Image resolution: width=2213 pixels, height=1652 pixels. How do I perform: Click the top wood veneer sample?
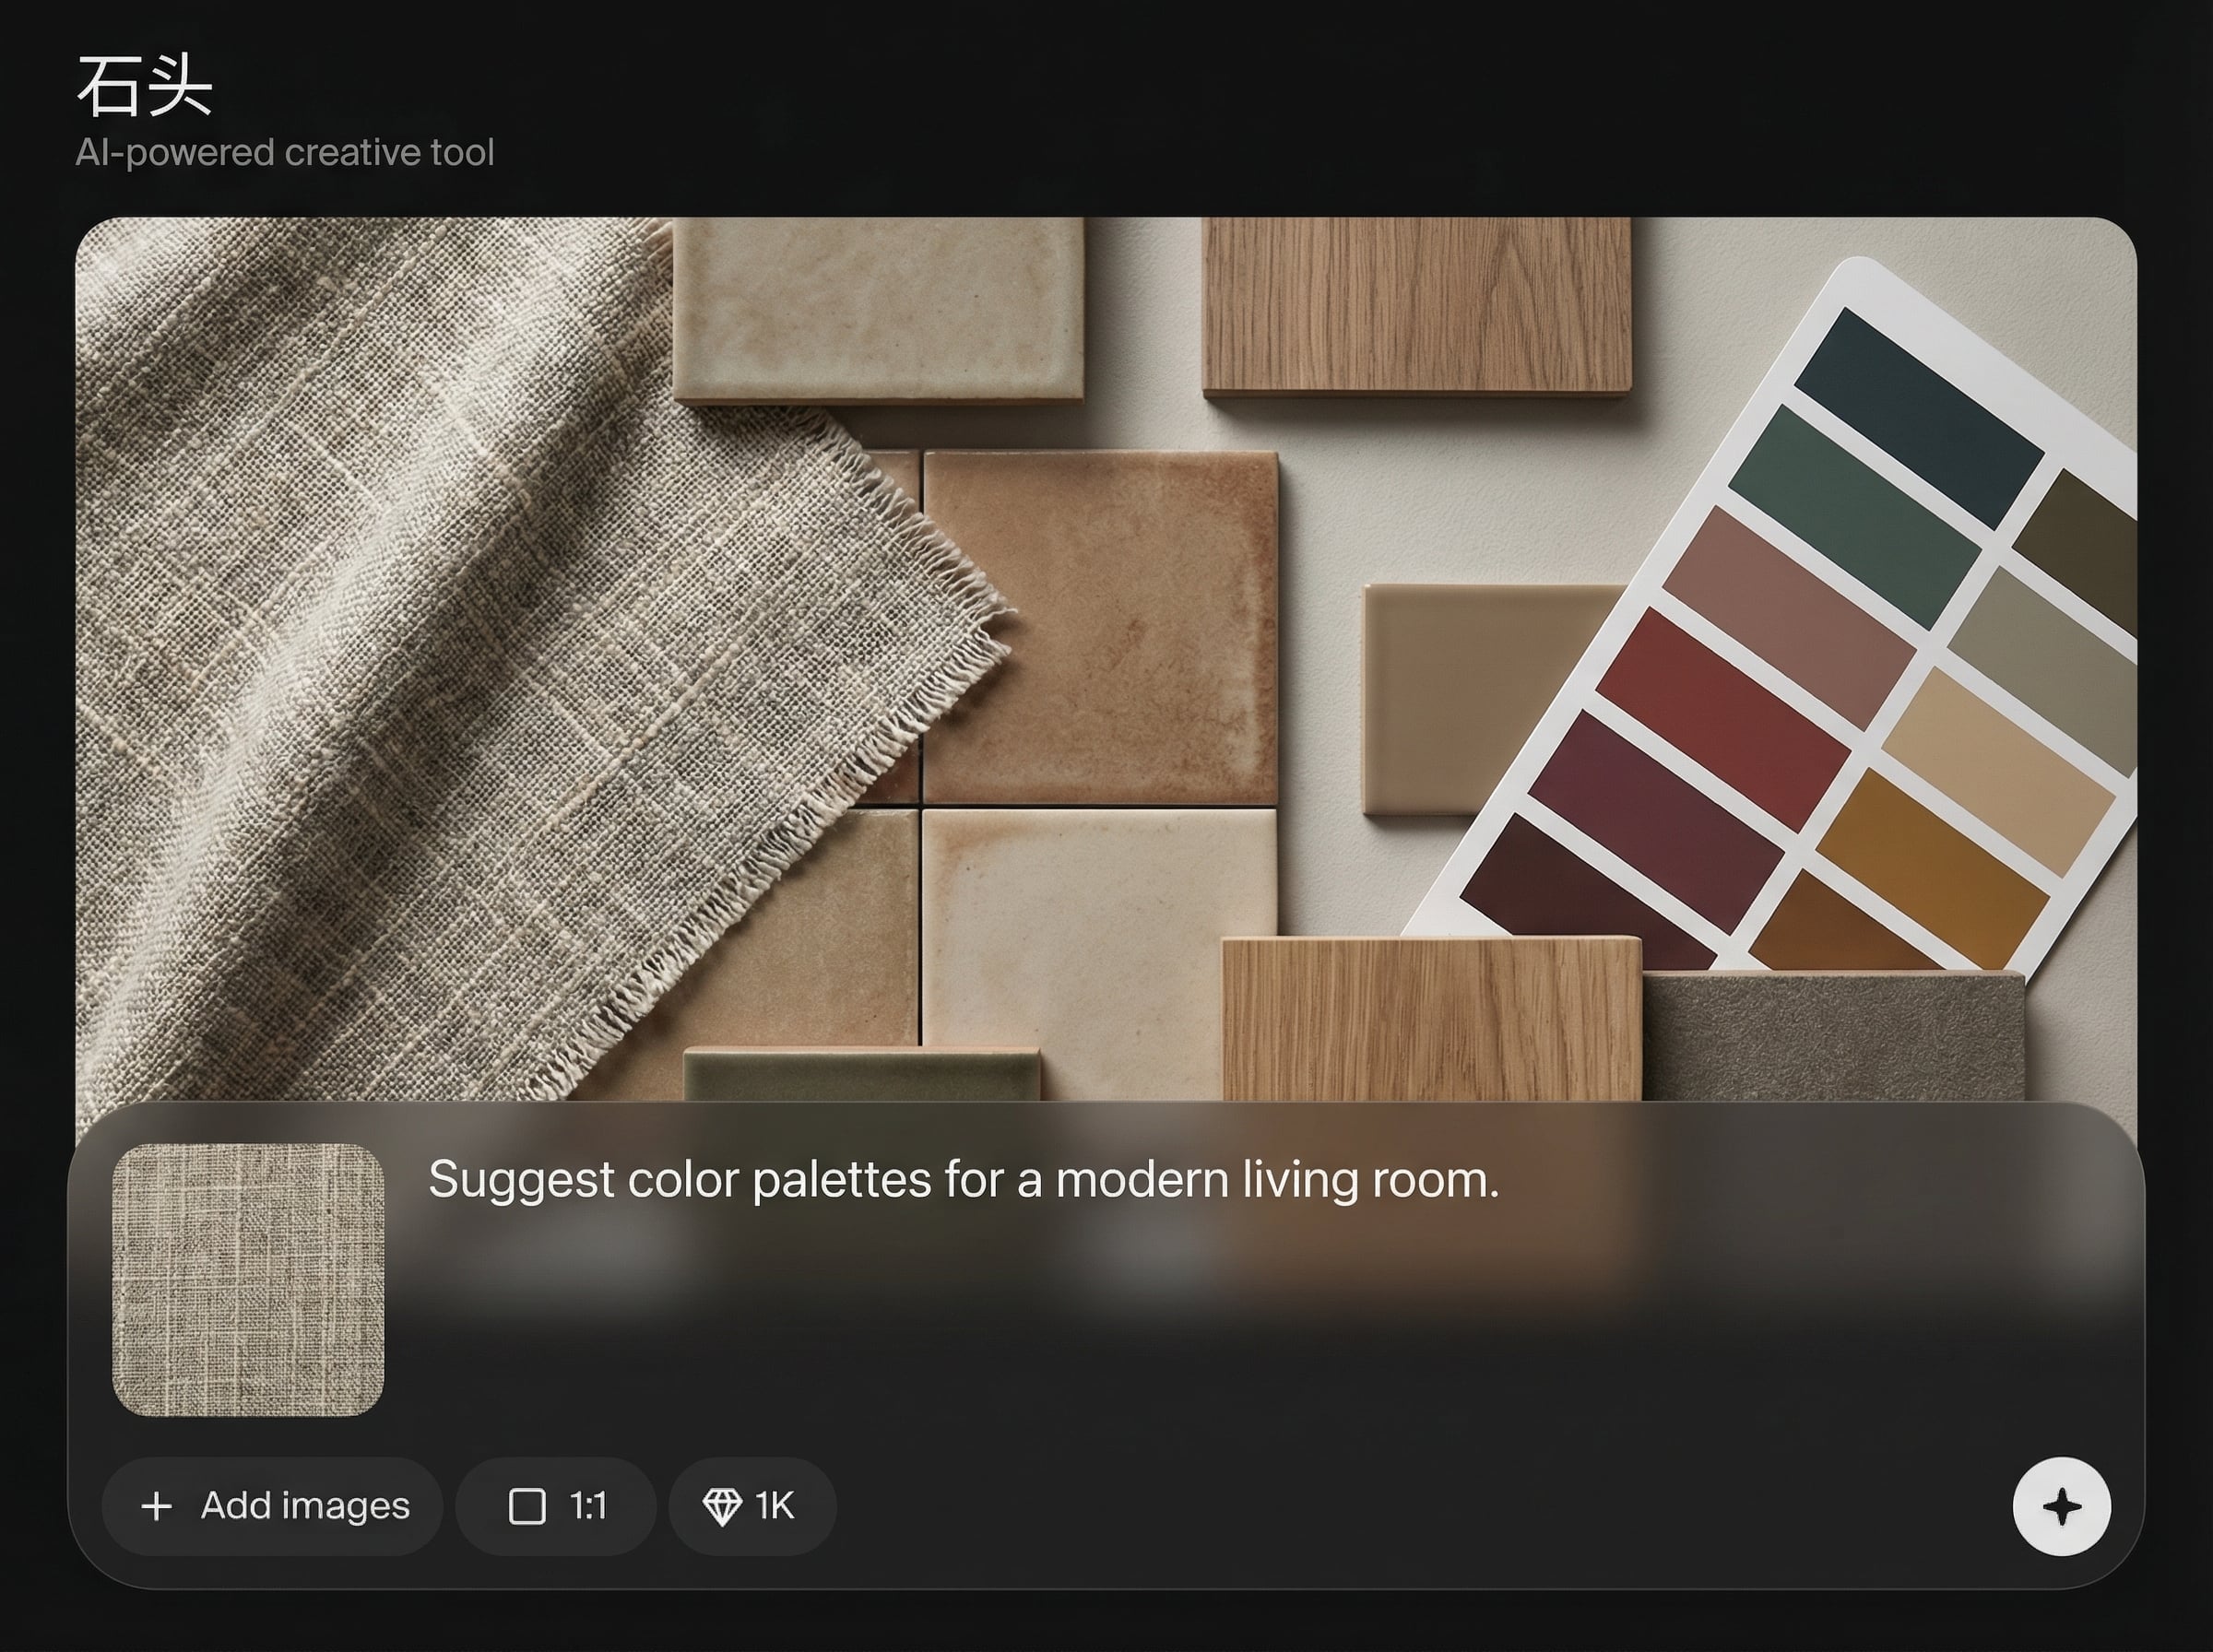(x=1417, y=303)
